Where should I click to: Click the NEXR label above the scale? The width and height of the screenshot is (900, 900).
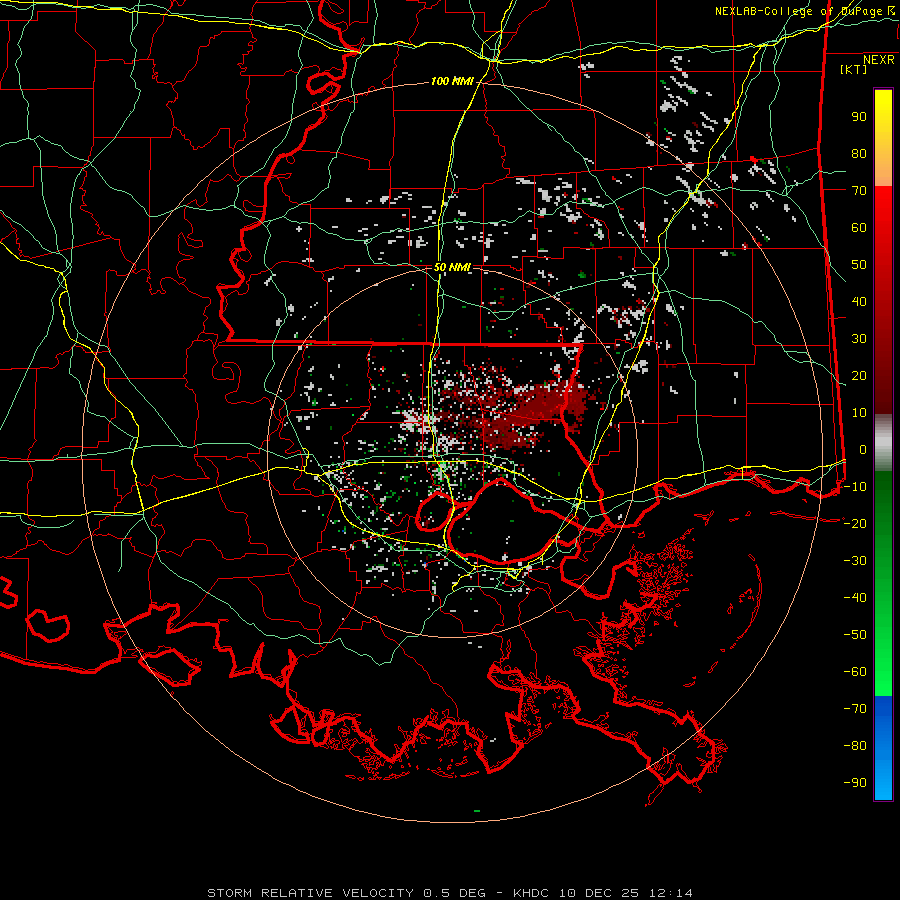(878, 60)
